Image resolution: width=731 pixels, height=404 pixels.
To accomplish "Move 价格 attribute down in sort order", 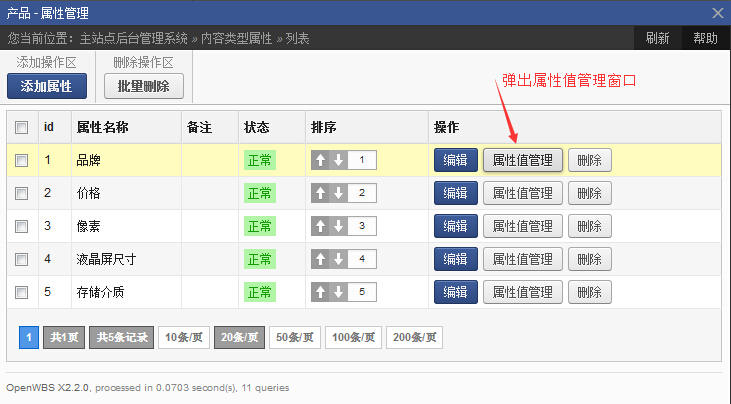I will pyautogui.click(x=338, y=193).
